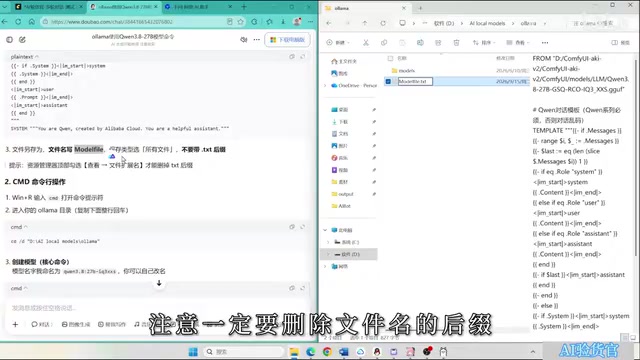This screenshot has height=360, width=640.
Task: Click the Explorer search box for ollama
Action: pos(598,23)
